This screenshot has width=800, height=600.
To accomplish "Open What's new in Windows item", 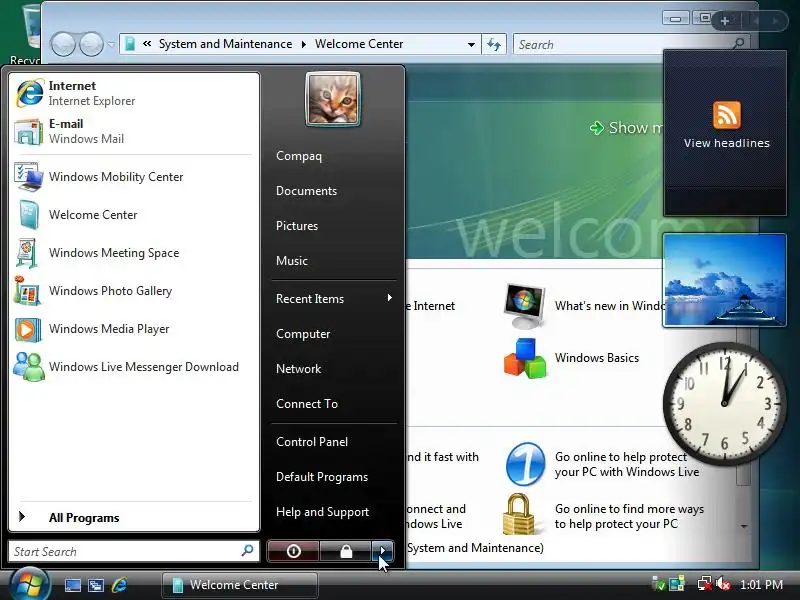I will [582, 306].
